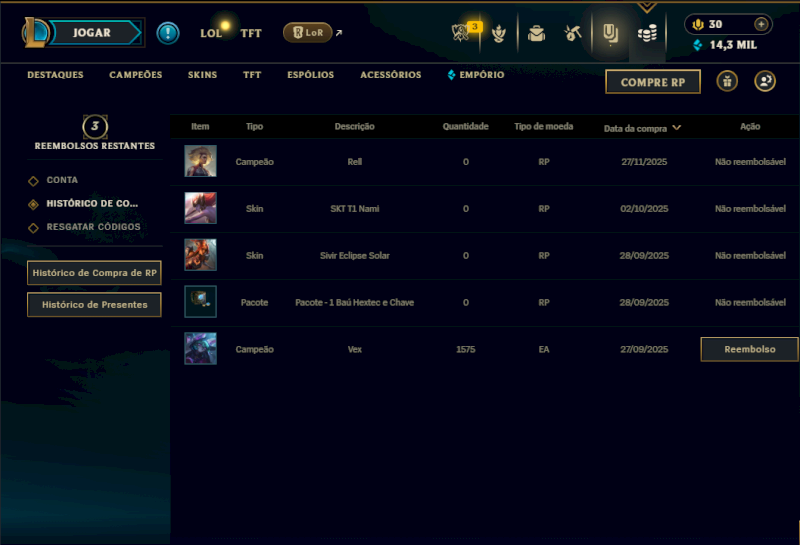The image size is (800, 545).
Task: Click the plus icon beside RP balance
Action: tap(761, 24)
